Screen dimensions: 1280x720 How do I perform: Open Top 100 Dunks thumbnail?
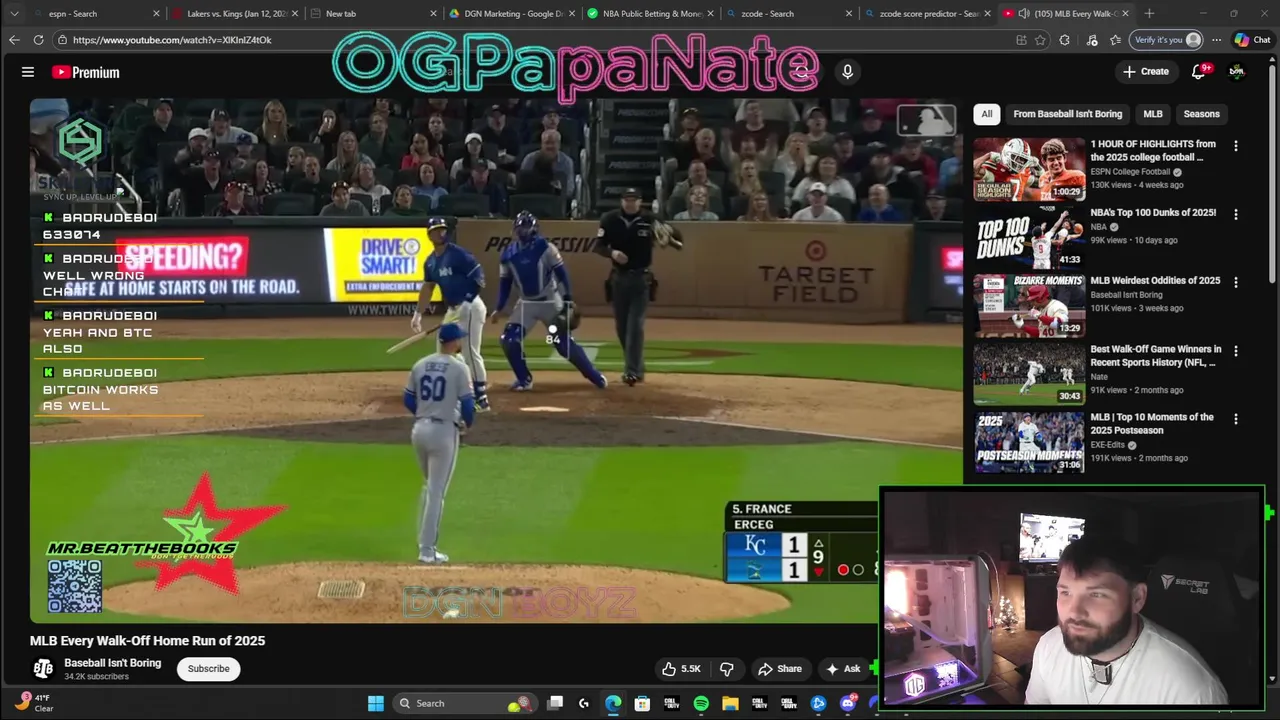click(1029, 237)
